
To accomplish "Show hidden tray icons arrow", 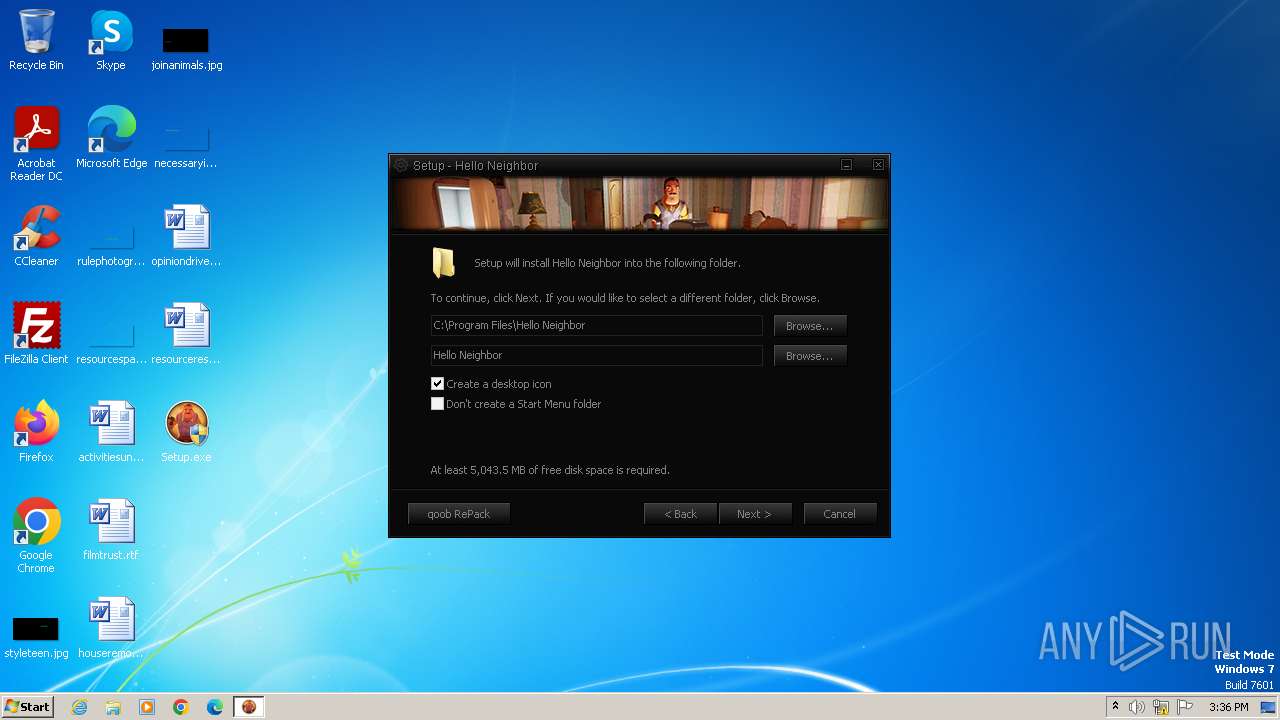I will (1115, 707).
